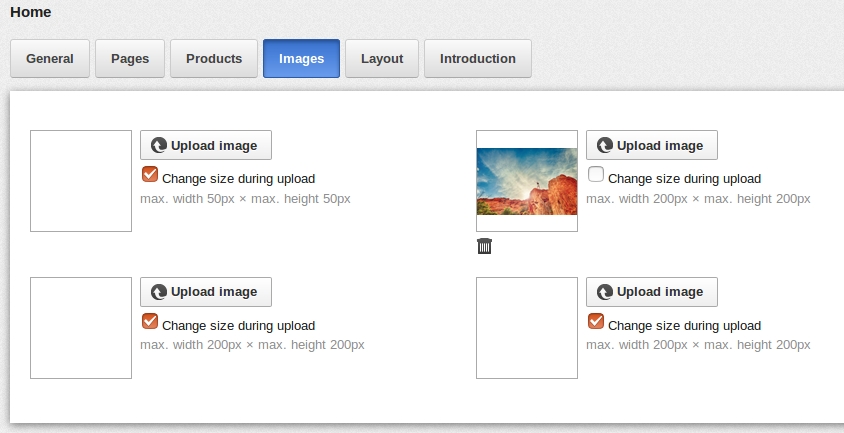Switch to the Introduction tab

(x=478, y=58)
